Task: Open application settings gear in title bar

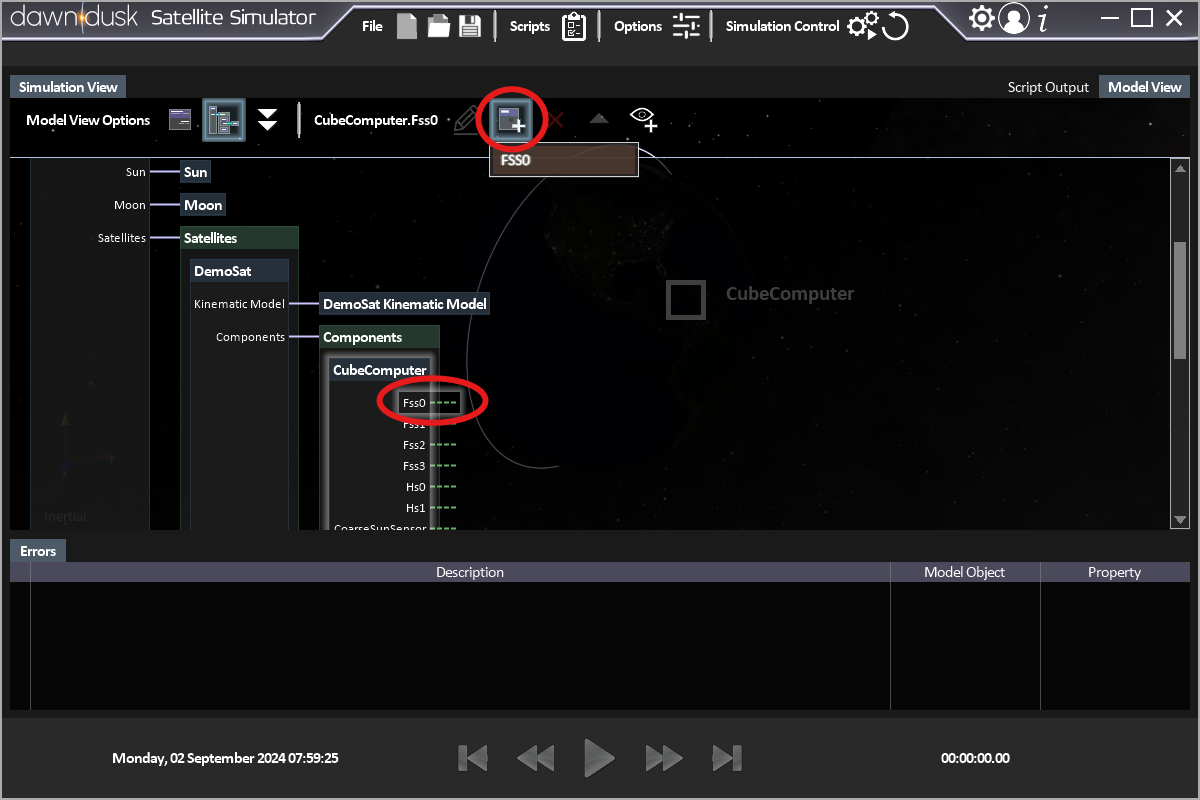Action: click(982, 18)
